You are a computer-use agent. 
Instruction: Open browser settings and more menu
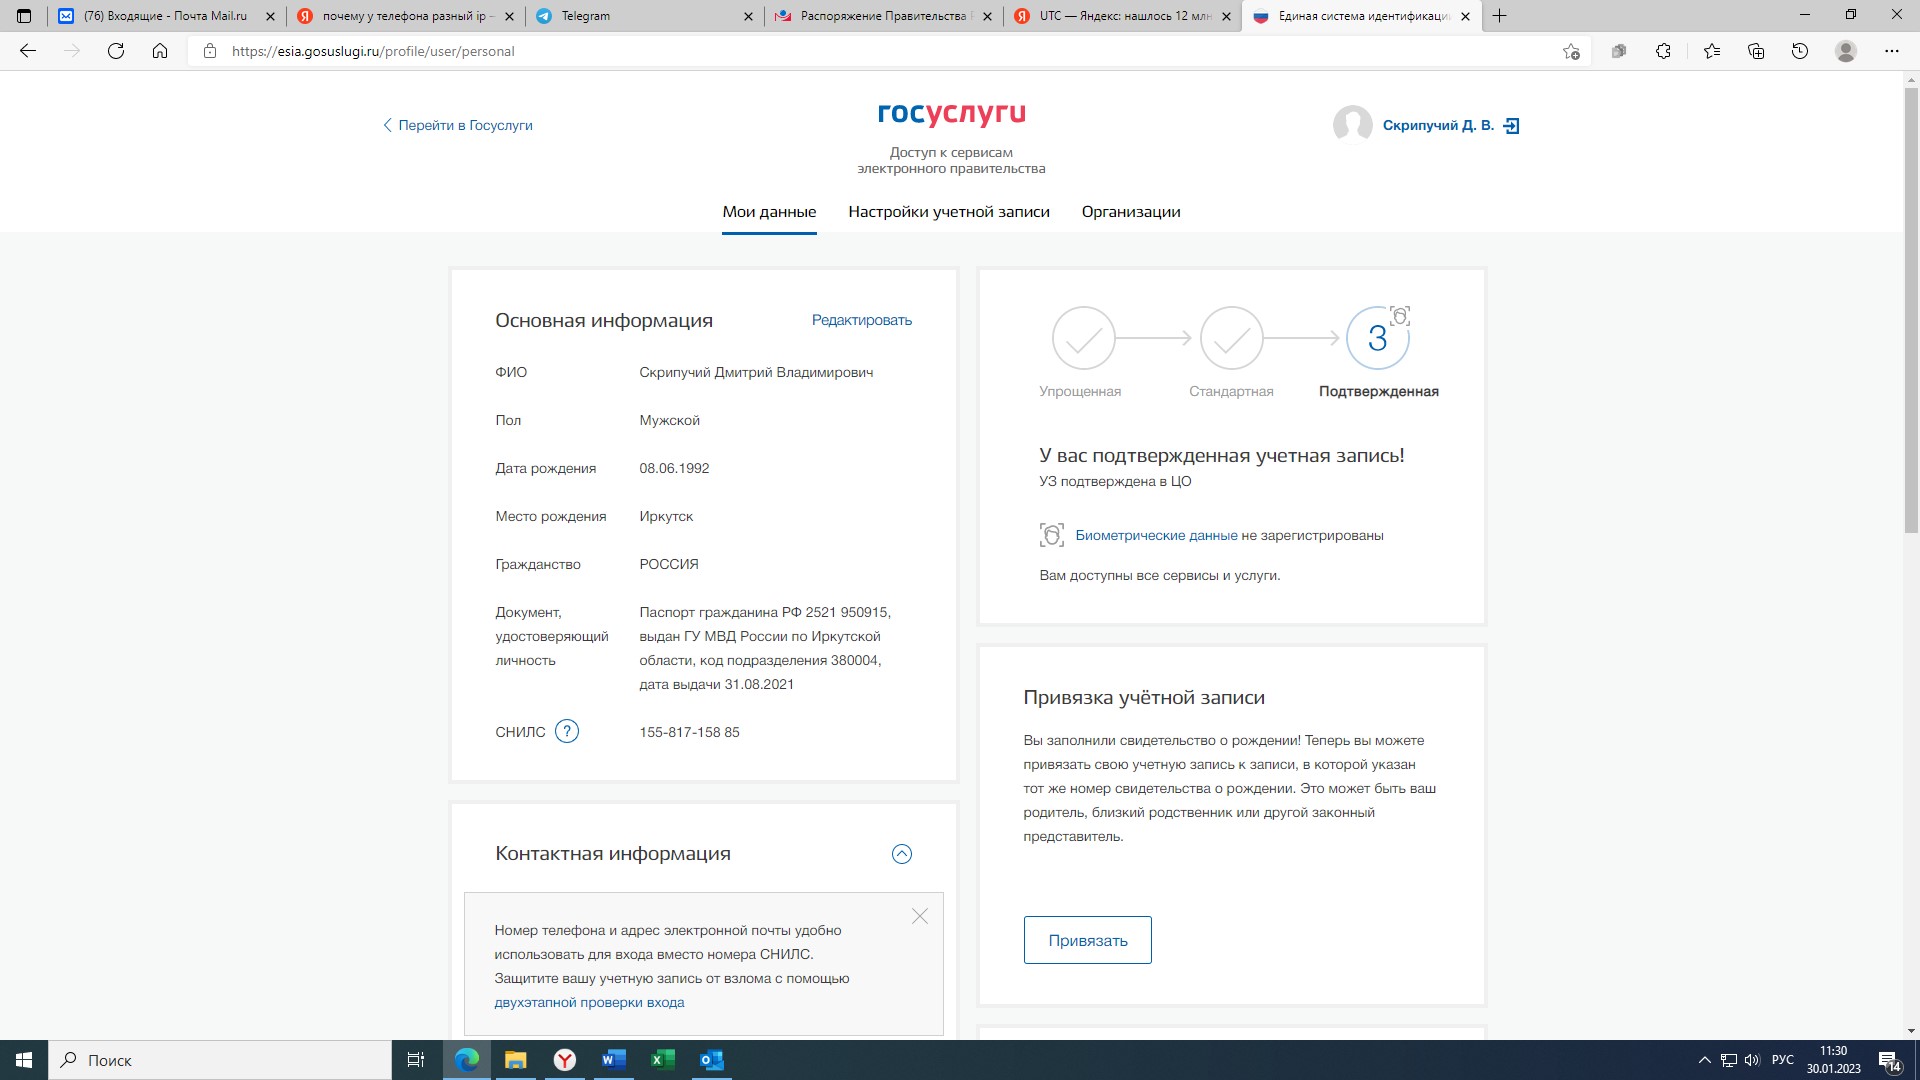point(1891,51)
